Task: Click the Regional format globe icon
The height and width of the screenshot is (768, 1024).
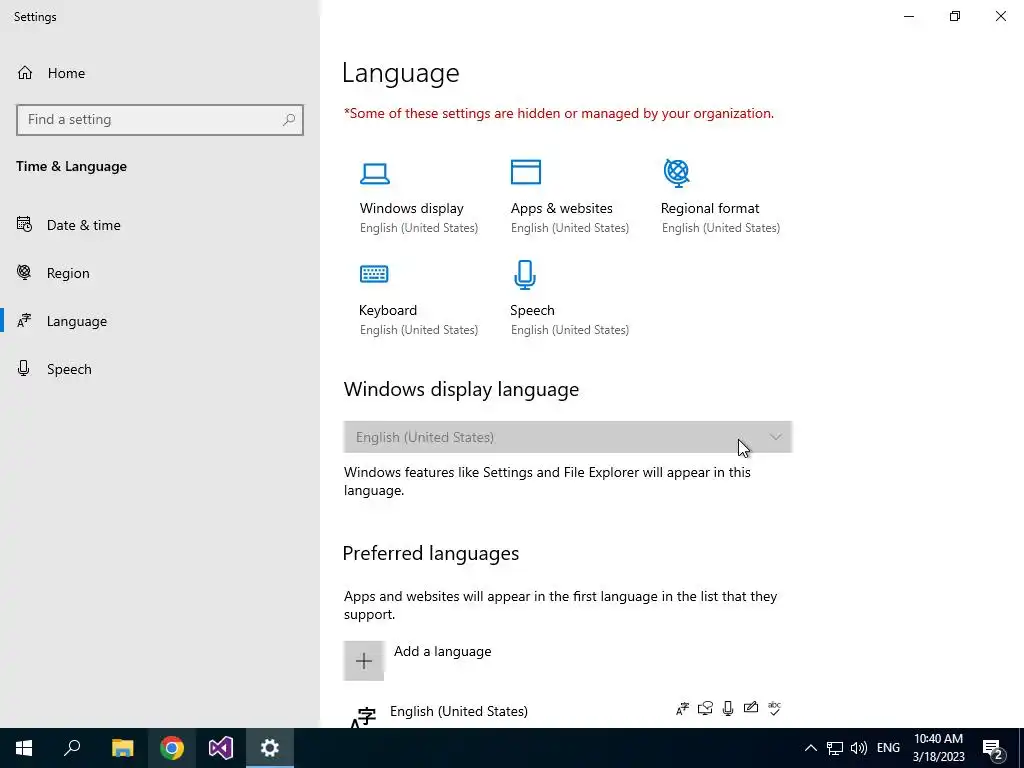Action: (677, 173)
